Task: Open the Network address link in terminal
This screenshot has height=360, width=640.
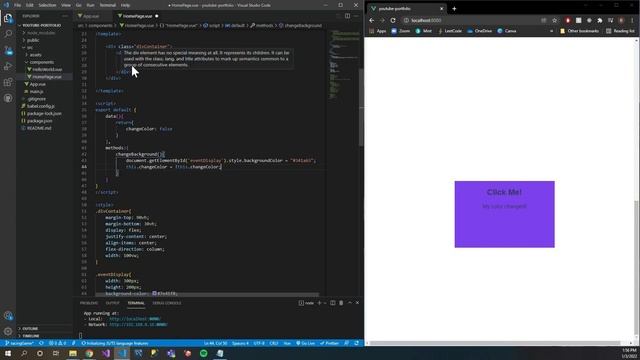Action: pos(138,324)
